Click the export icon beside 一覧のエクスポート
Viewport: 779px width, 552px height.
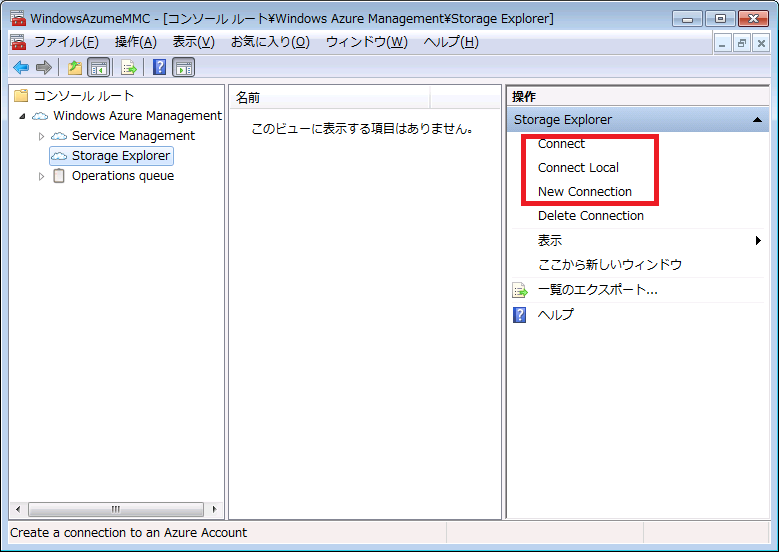click(520, 290)
